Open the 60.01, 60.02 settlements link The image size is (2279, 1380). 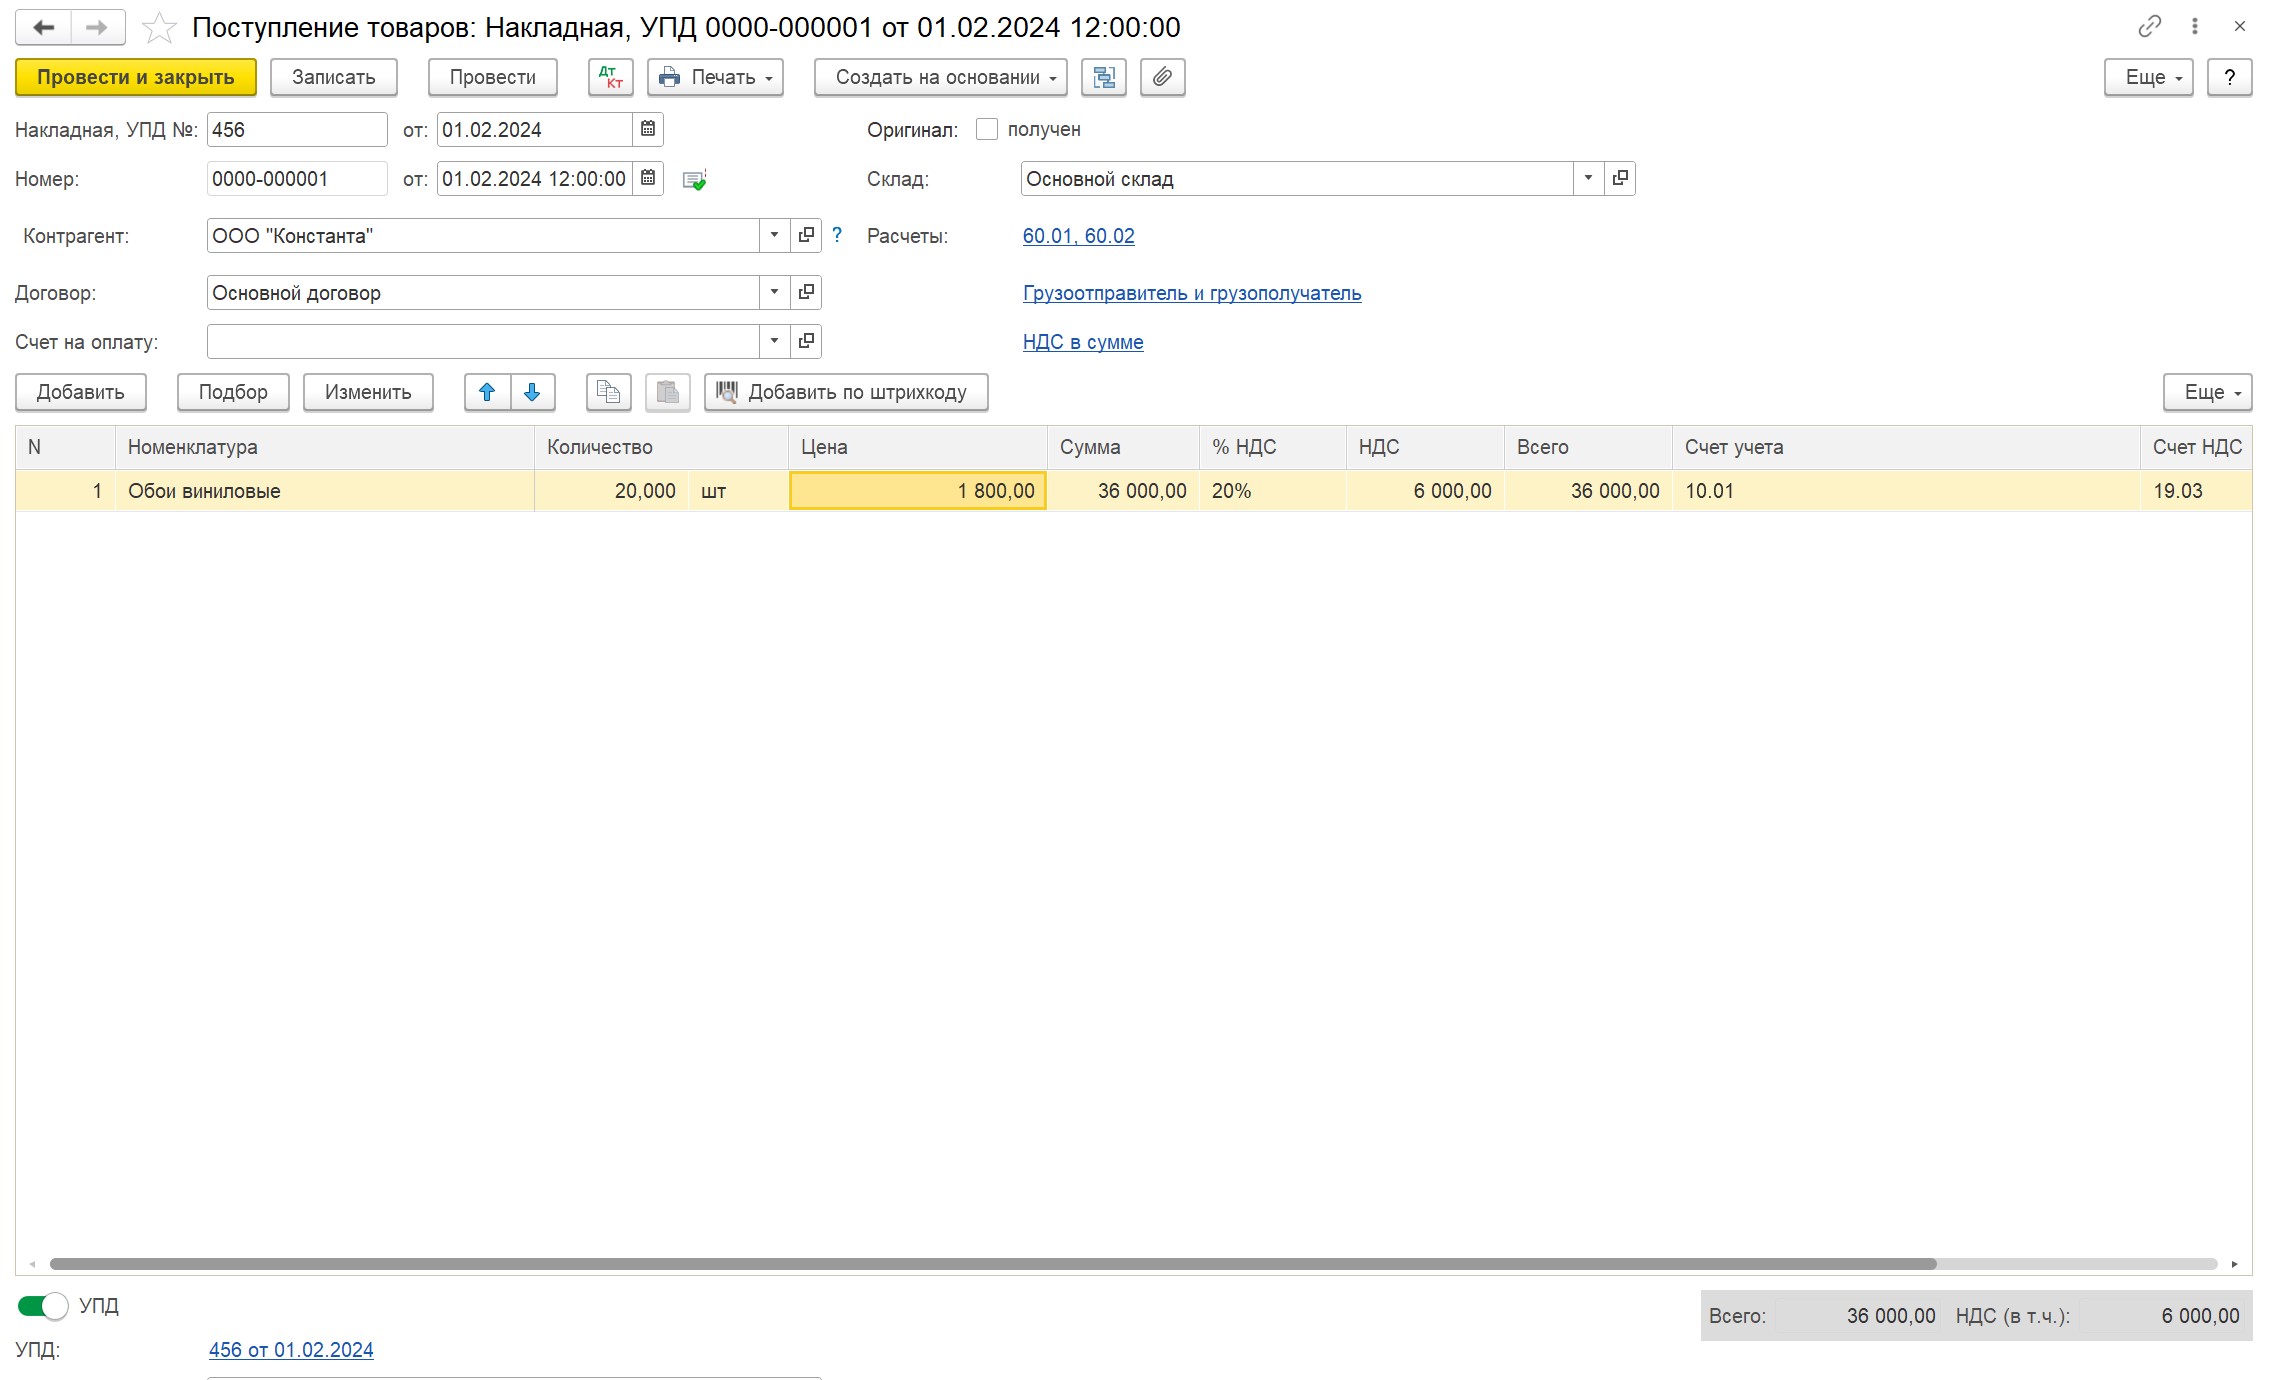1078,236
